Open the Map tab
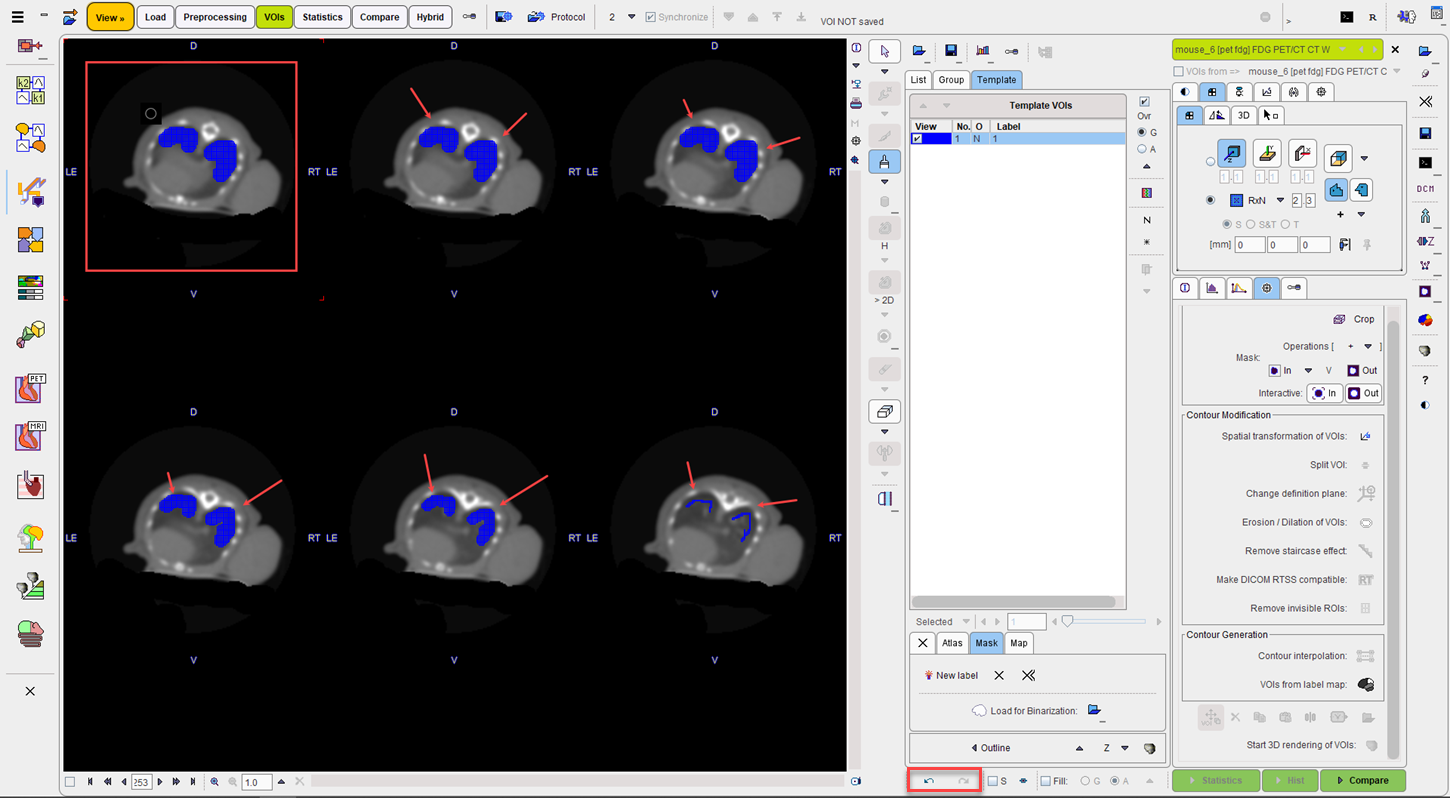Screen dimensions: 1450x798 click(1018, 643)
